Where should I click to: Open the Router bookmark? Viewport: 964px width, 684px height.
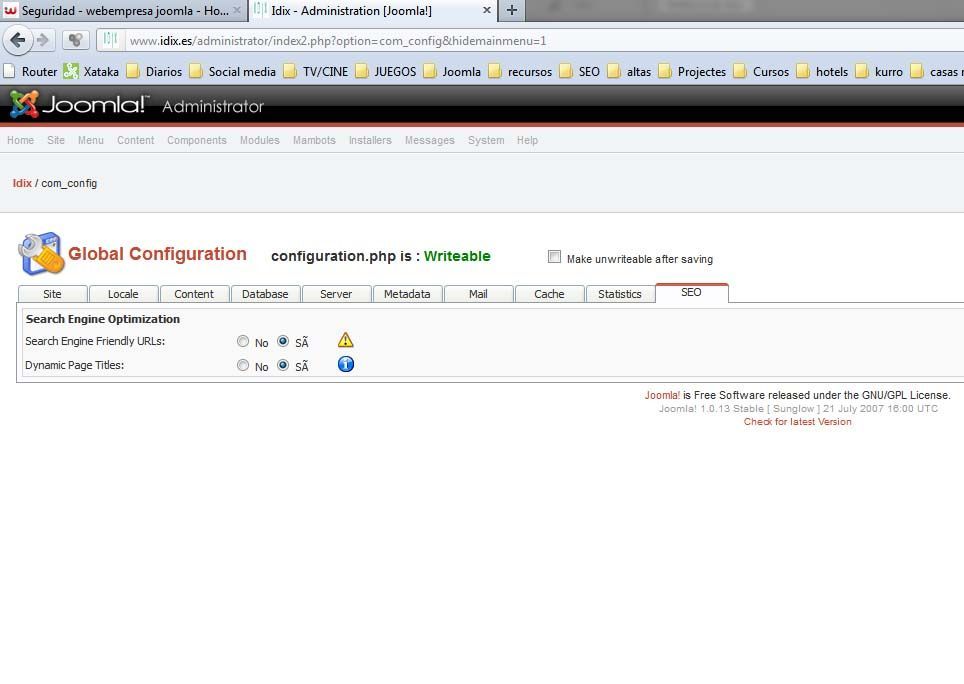click(x=30, y=71)
